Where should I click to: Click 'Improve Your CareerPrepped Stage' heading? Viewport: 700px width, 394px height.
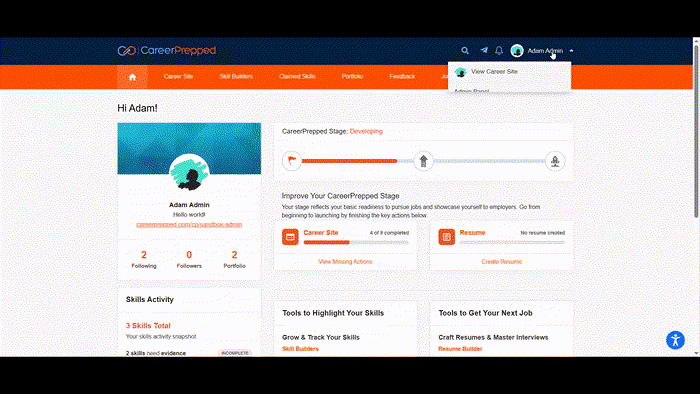tap(340, 196)
